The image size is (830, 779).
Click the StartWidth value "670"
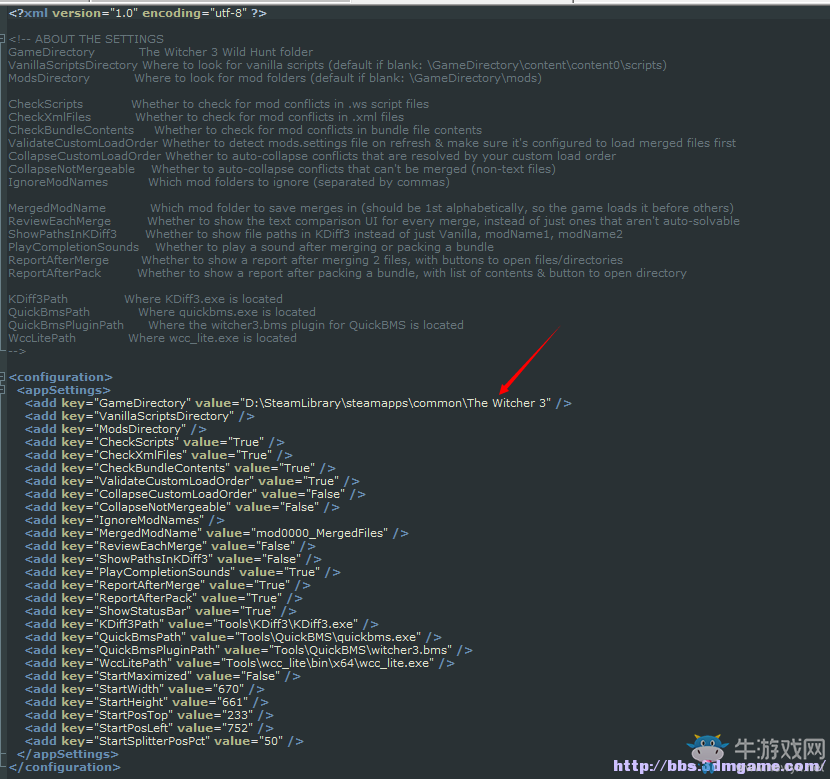[229, 689]
